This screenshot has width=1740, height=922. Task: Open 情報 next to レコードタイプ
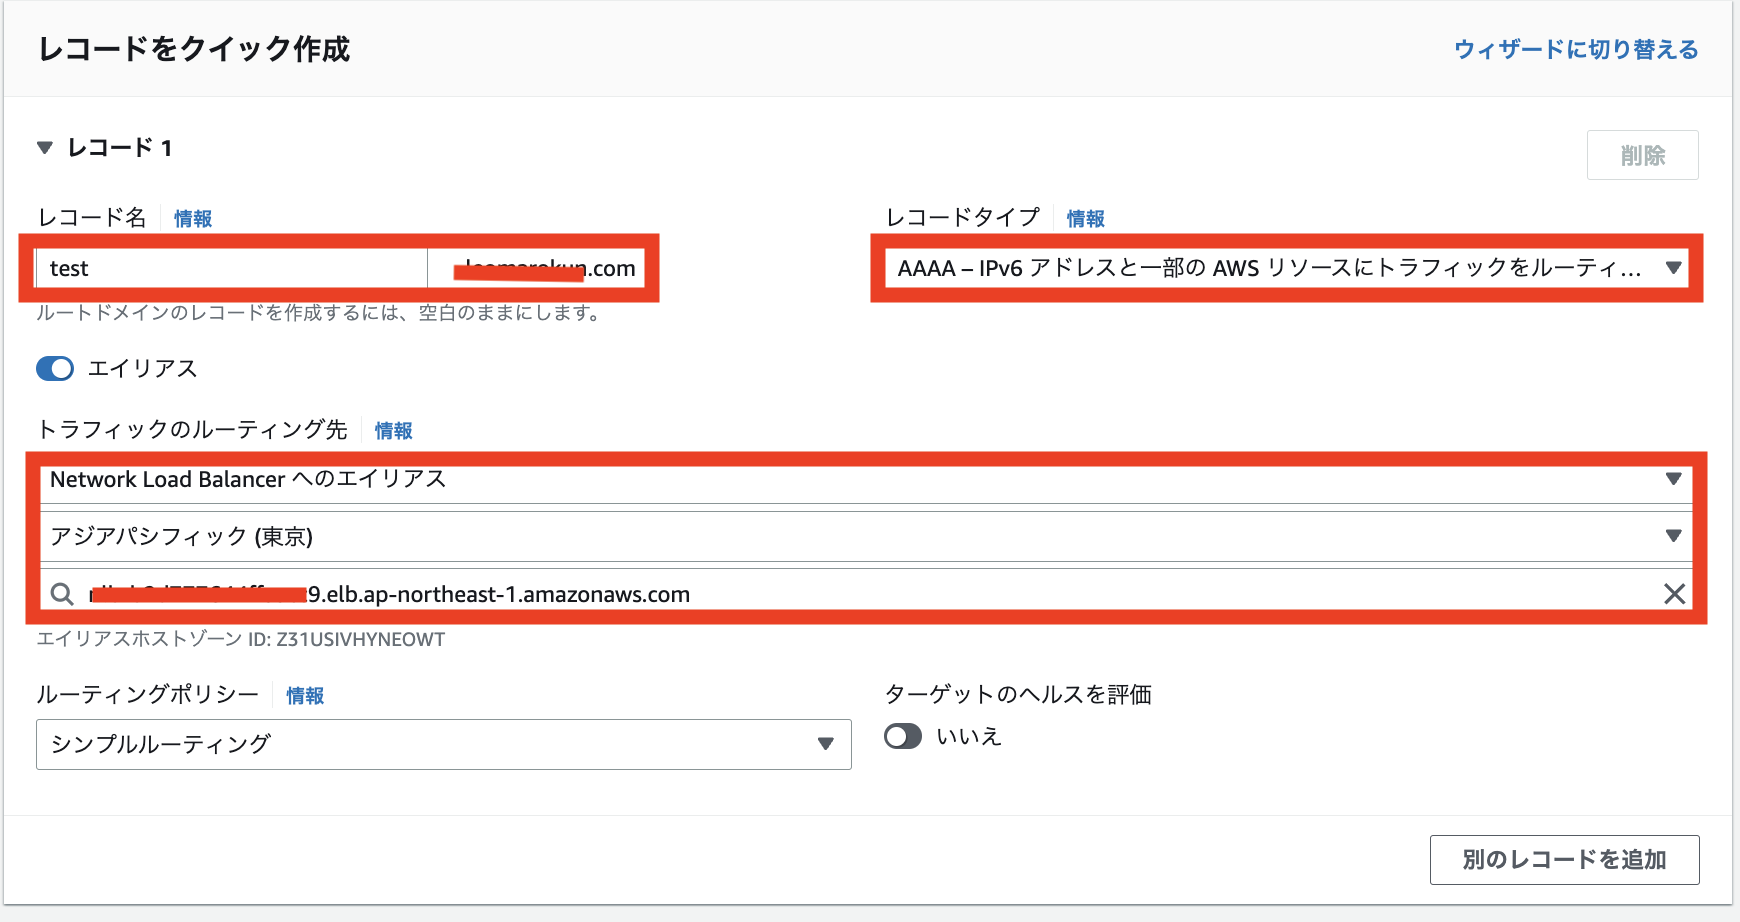tap(1084, 217)
